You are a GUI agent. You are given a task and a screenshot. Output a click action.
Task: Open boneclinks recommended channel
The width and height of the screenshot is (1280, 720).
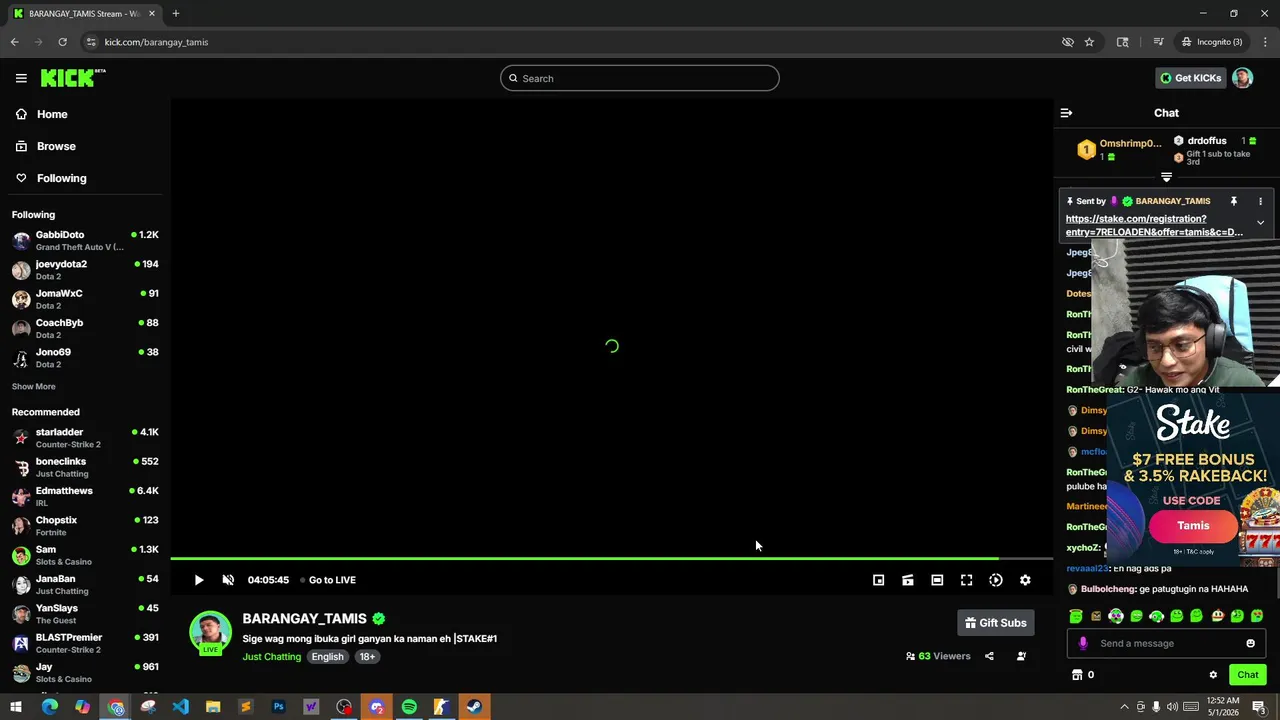pos(85,467)
